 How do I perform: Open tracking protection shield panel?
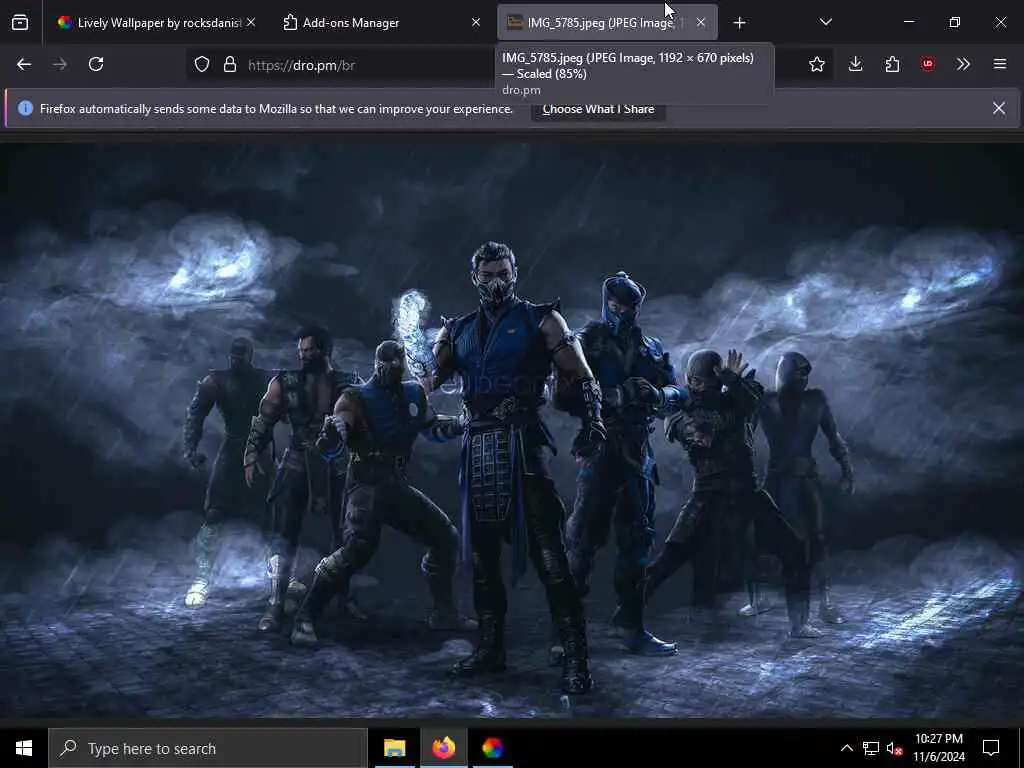202,65
